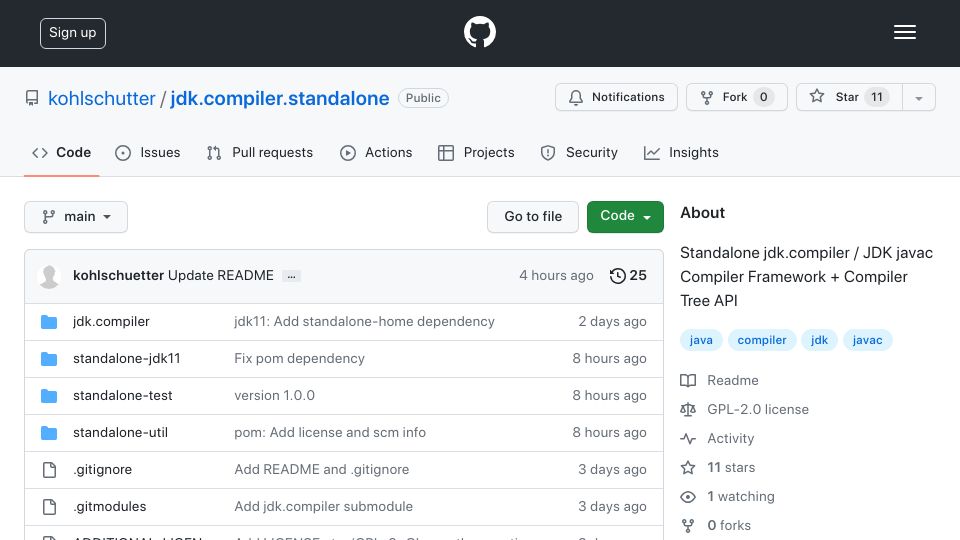Image resolution: width=960 pixels, height=540 pixels.
Task: Open the Projects tab
Action: point(476,152)
